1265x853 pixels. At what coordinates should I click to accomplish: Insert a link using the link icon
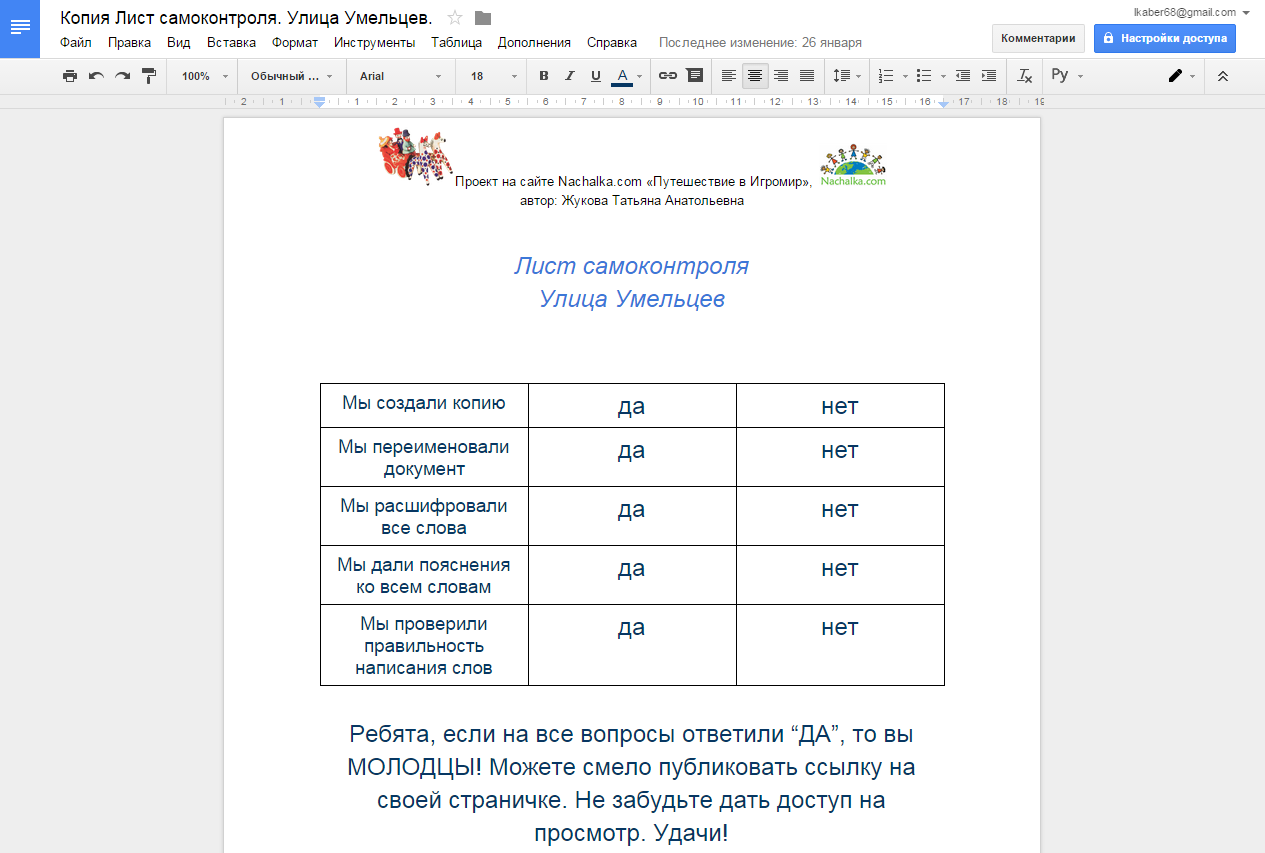[x=668, y=76]
